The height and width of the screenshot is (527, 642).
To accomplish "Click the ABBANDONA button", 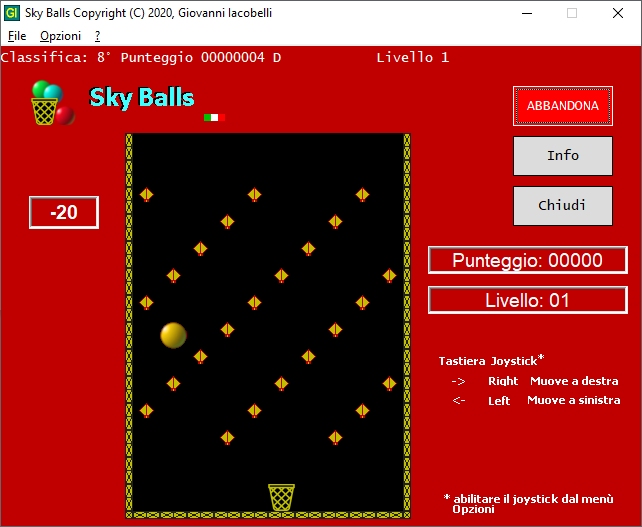I will [563, 106].
